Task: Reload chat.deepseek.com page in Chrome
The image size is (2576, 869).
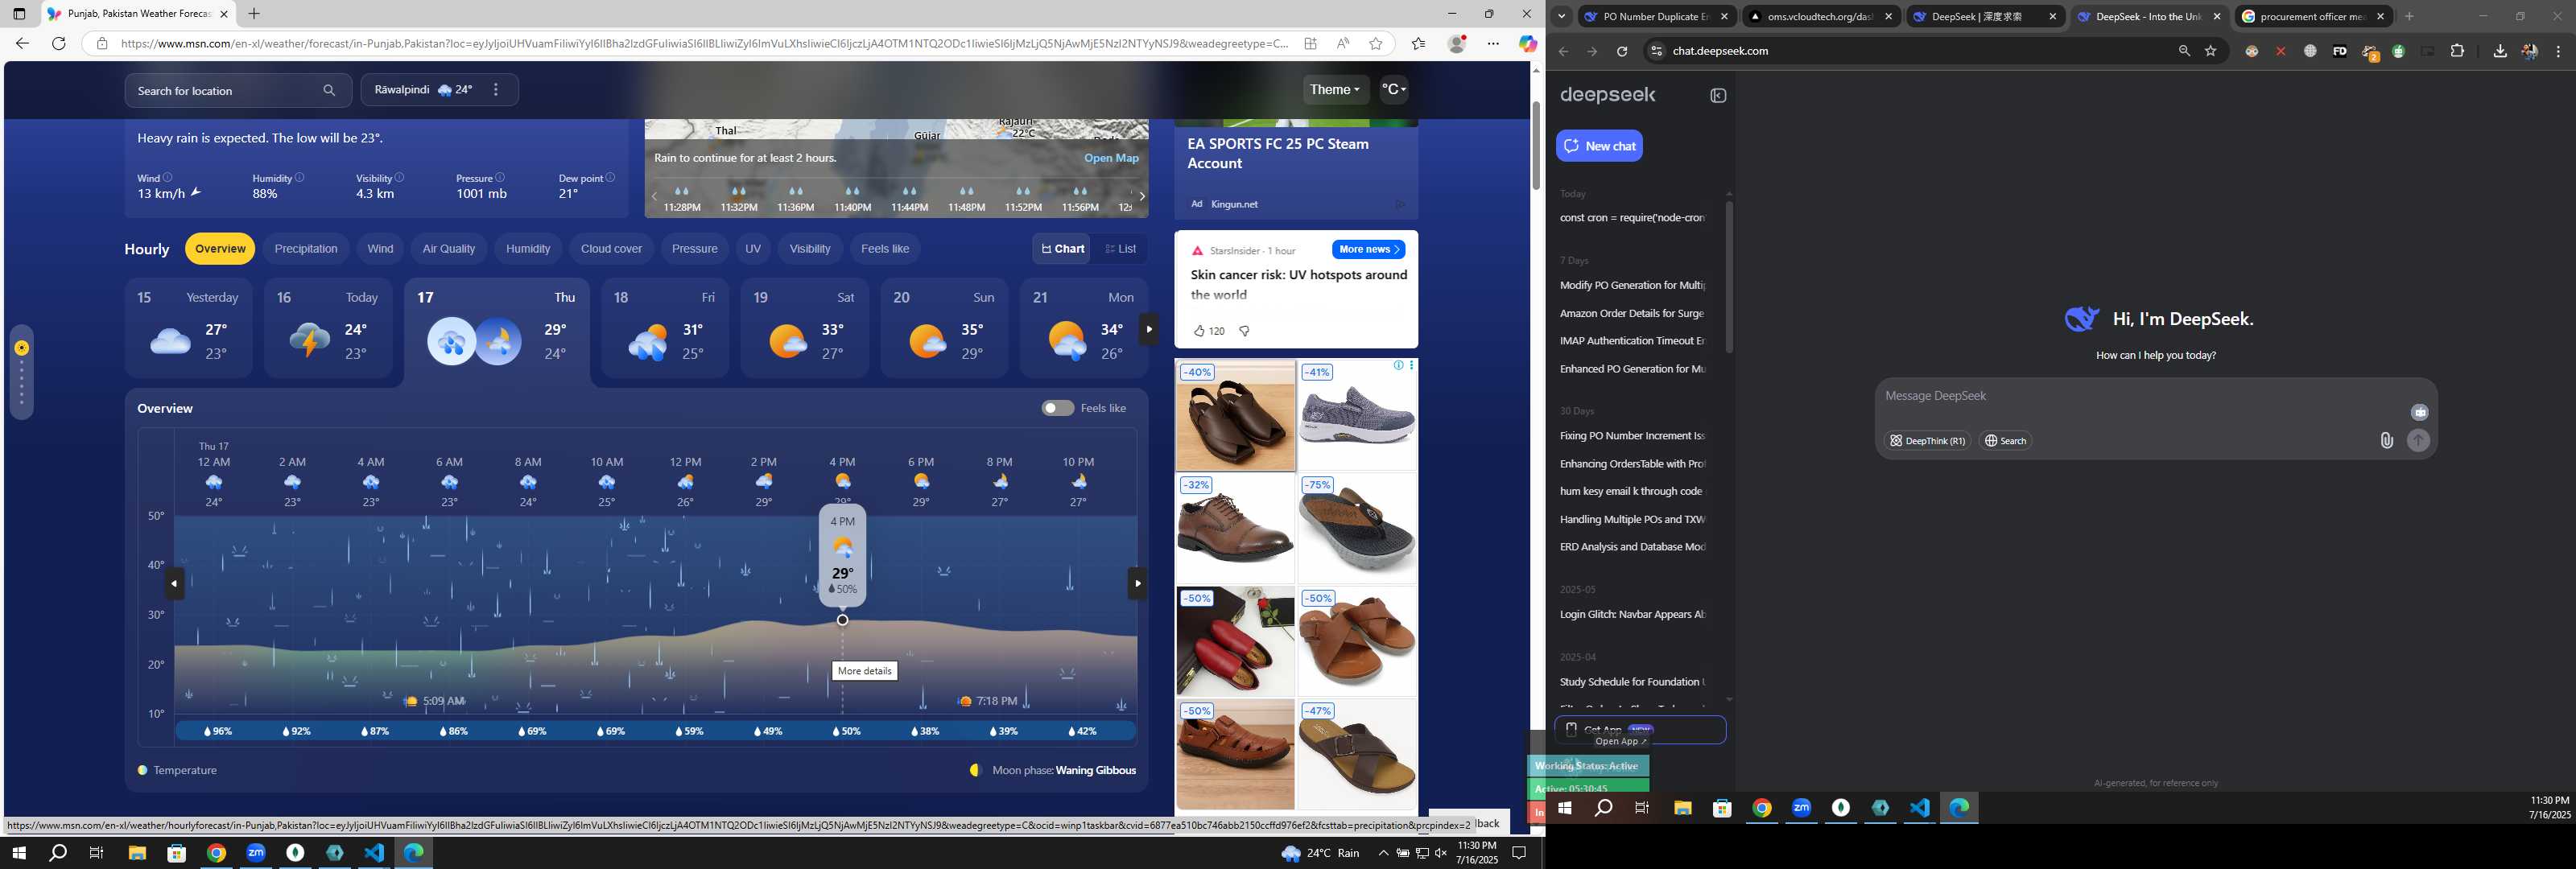Action: [x=1622, y=51]
